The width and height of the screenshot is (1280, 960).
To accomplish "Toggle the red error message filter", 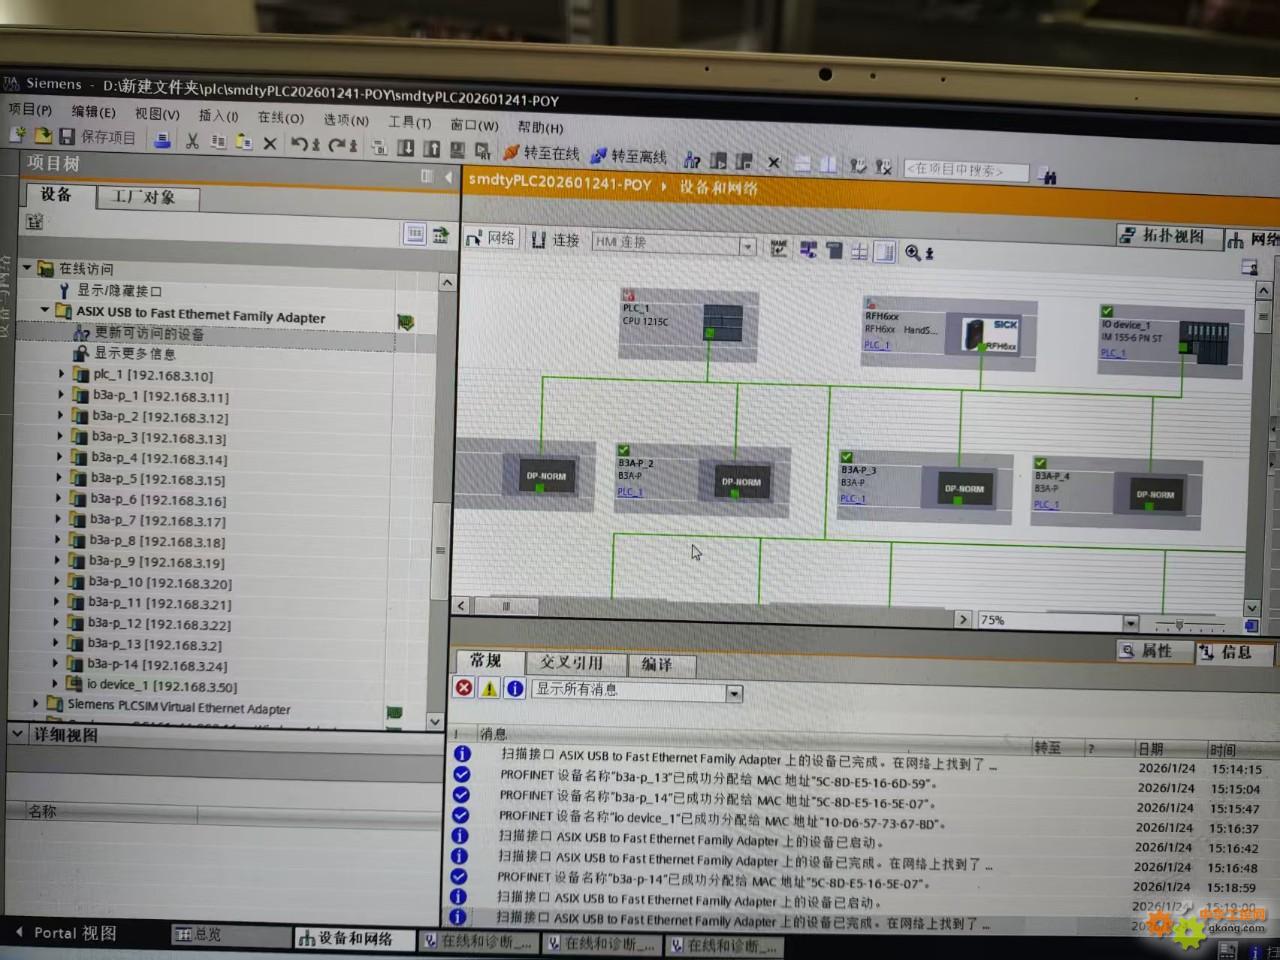I will pyautogui.click(x=464, y=688).
